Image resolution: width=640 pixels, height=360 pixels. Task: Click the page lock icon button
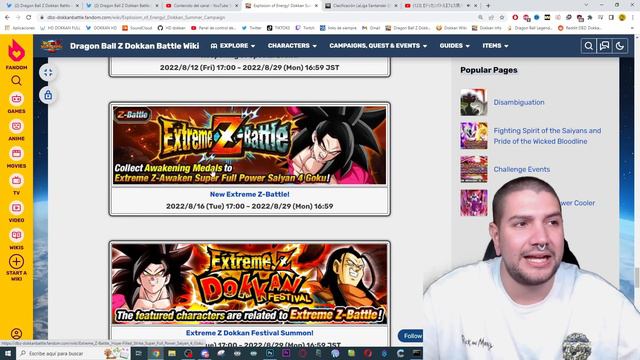[x=48, y=95]
